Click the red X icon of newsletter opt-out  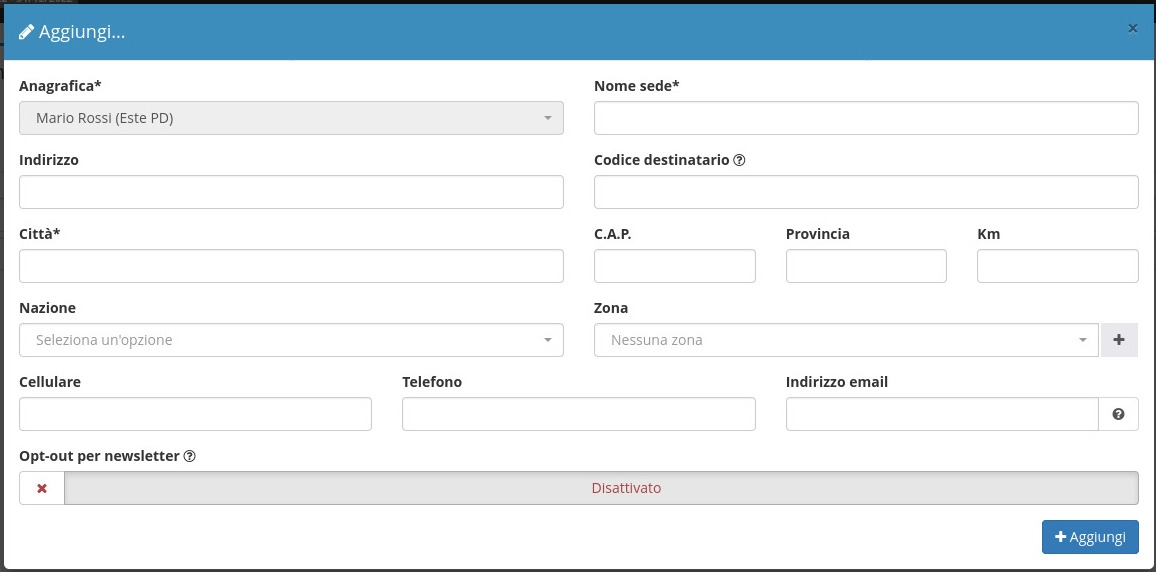tap(42, 488)
